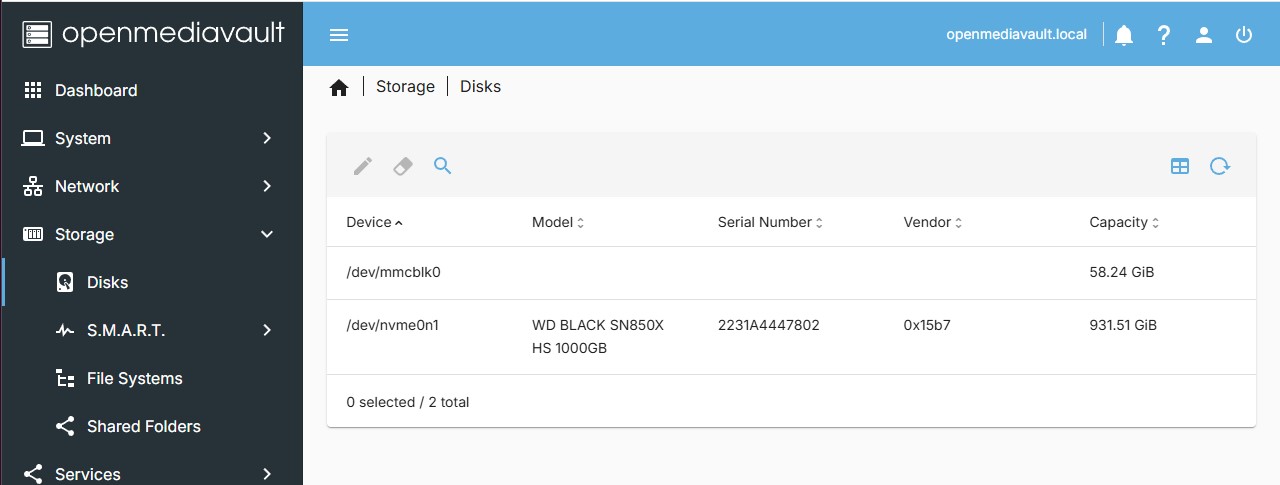Click serial number 2231A4447802
The height and width of the screenshot is (485, 1280).
point(769,325)
